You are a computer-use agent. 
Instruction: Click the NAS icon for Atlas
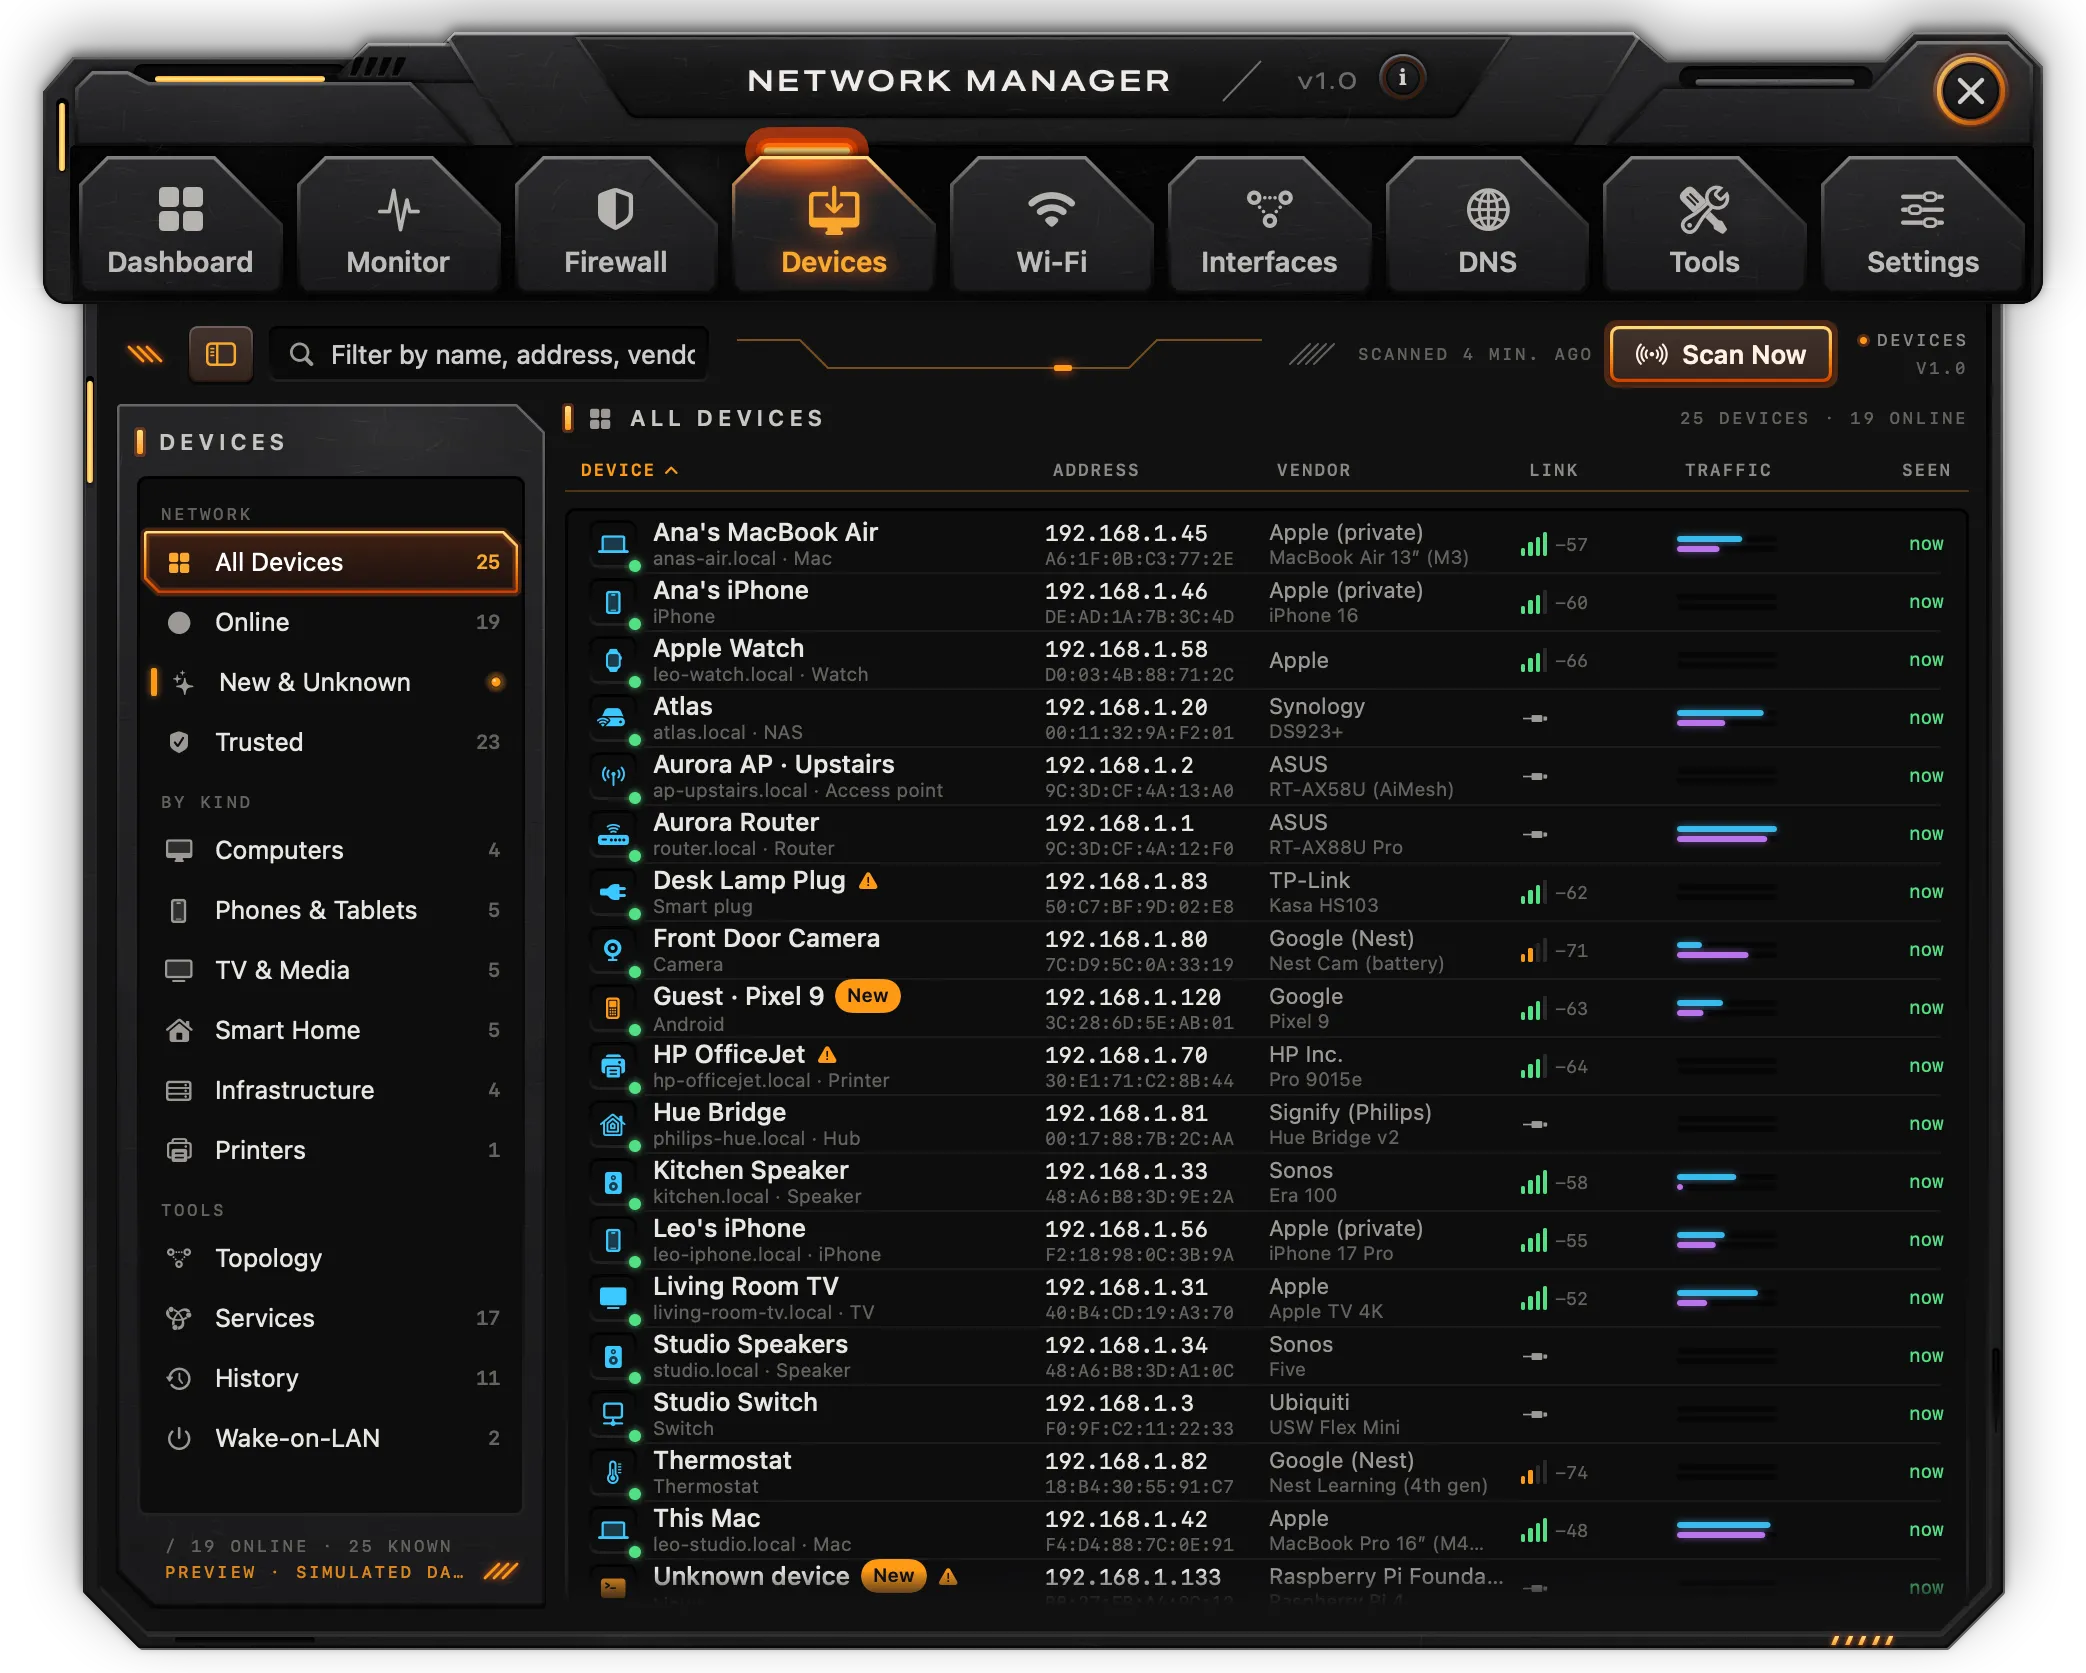(x=613, y=718)
